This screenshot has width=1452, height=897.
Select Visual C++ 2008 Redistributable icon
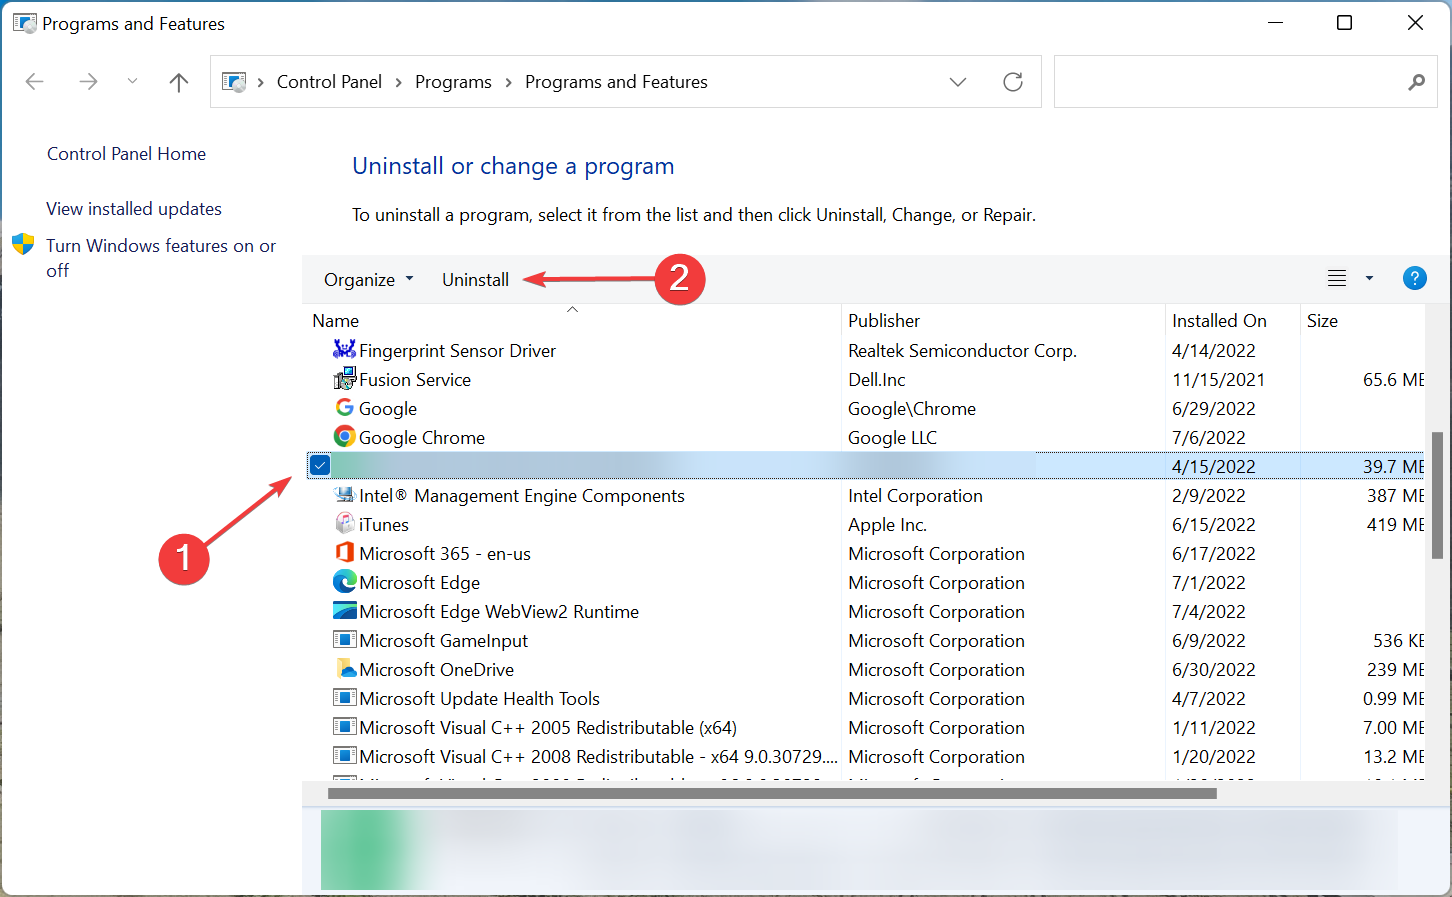click(345, 756)
